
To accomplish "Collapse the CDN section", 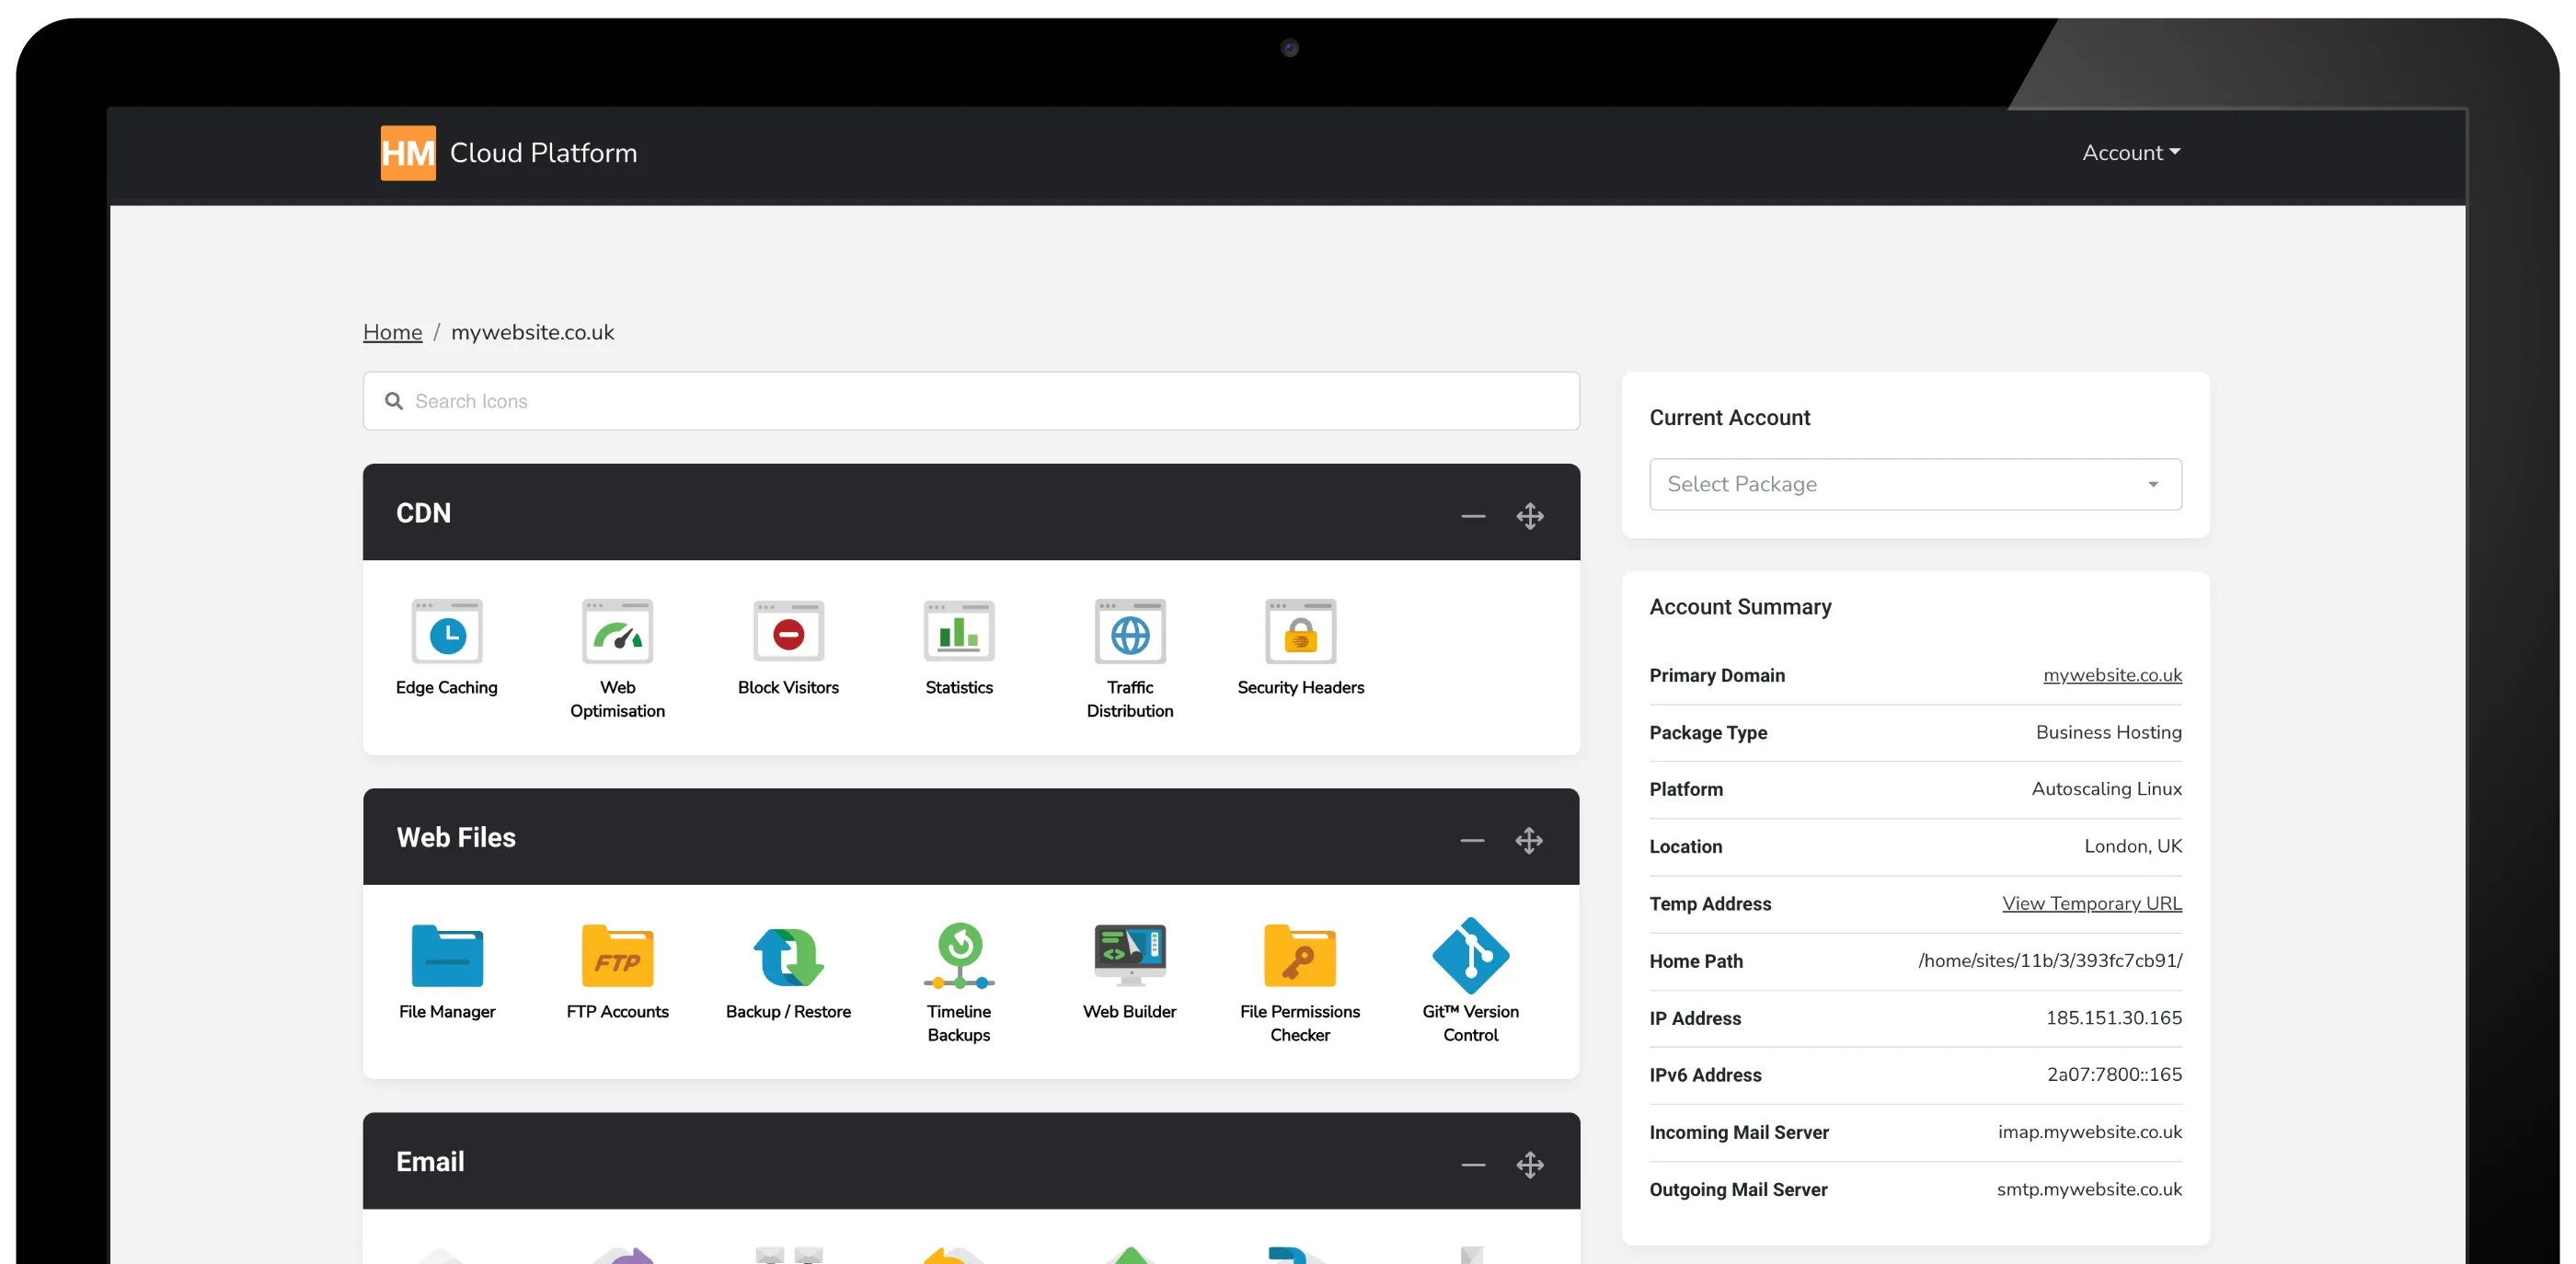I will coord(1472,516).
